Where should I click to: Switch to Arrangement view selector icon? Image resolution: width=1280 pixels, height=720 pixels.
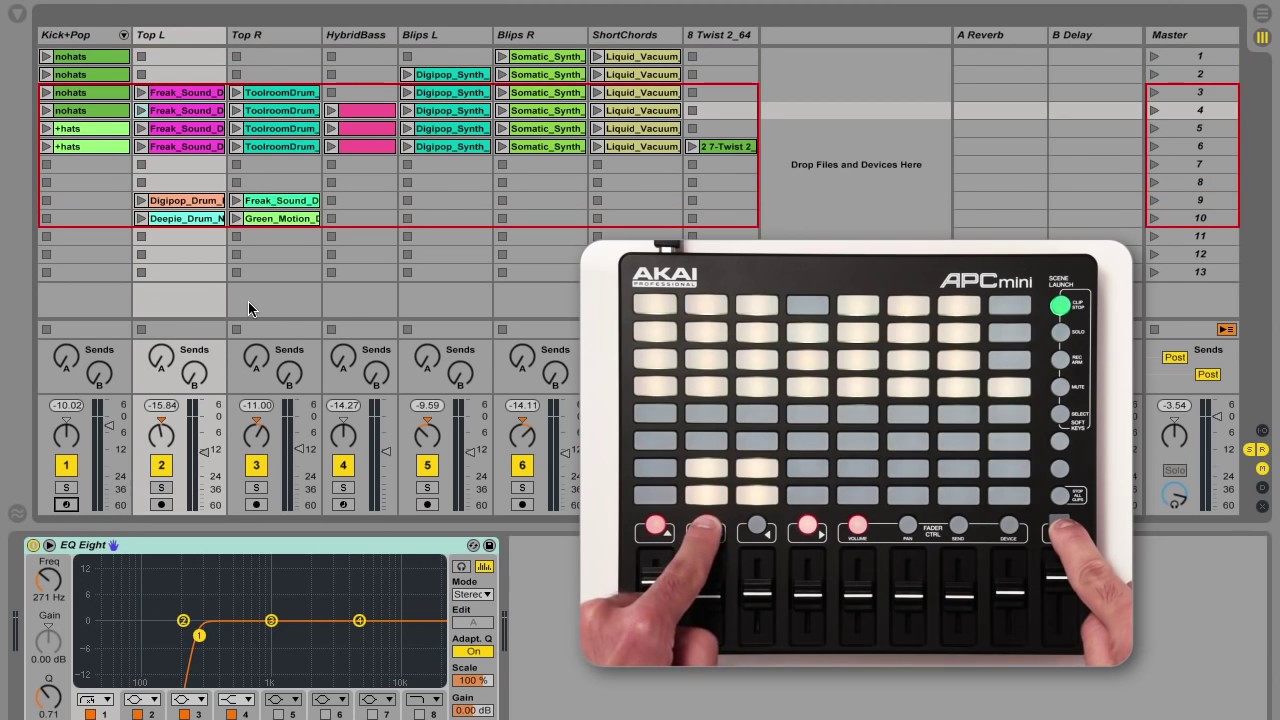pyautogui.click(x=1262, y=15)
